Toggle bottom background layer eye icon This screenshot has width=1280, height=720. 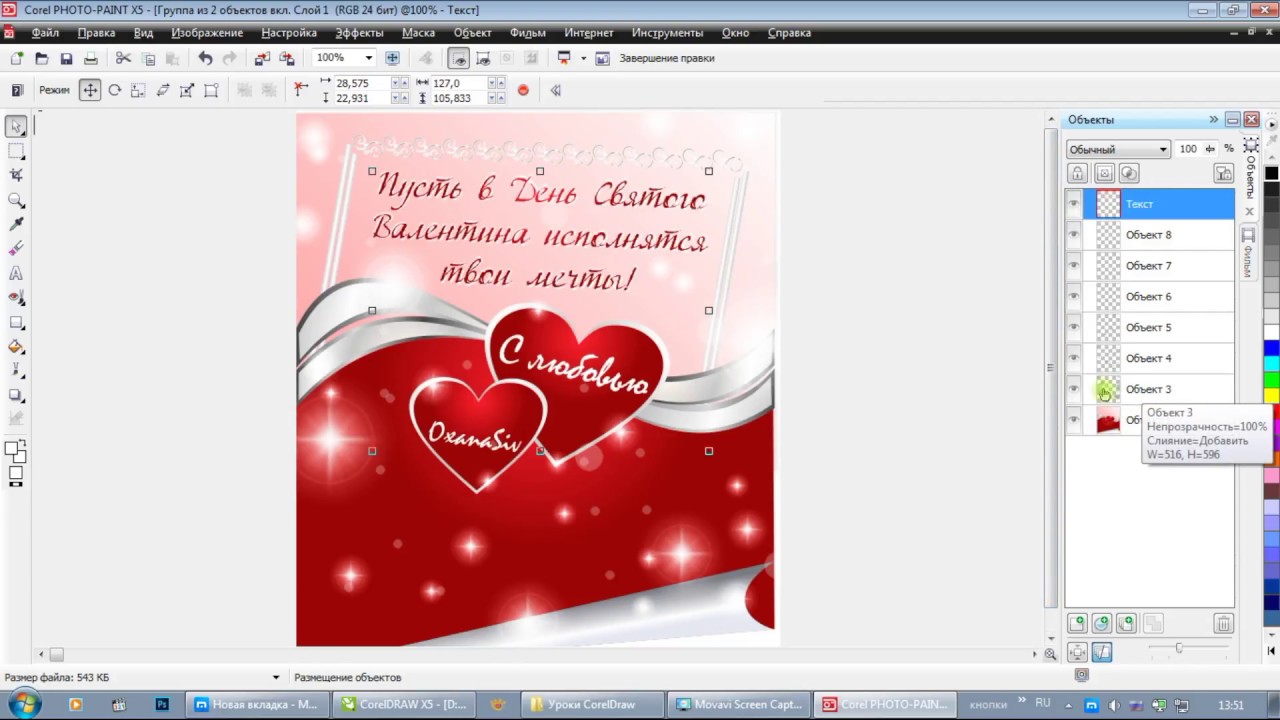click(1074, 421)
